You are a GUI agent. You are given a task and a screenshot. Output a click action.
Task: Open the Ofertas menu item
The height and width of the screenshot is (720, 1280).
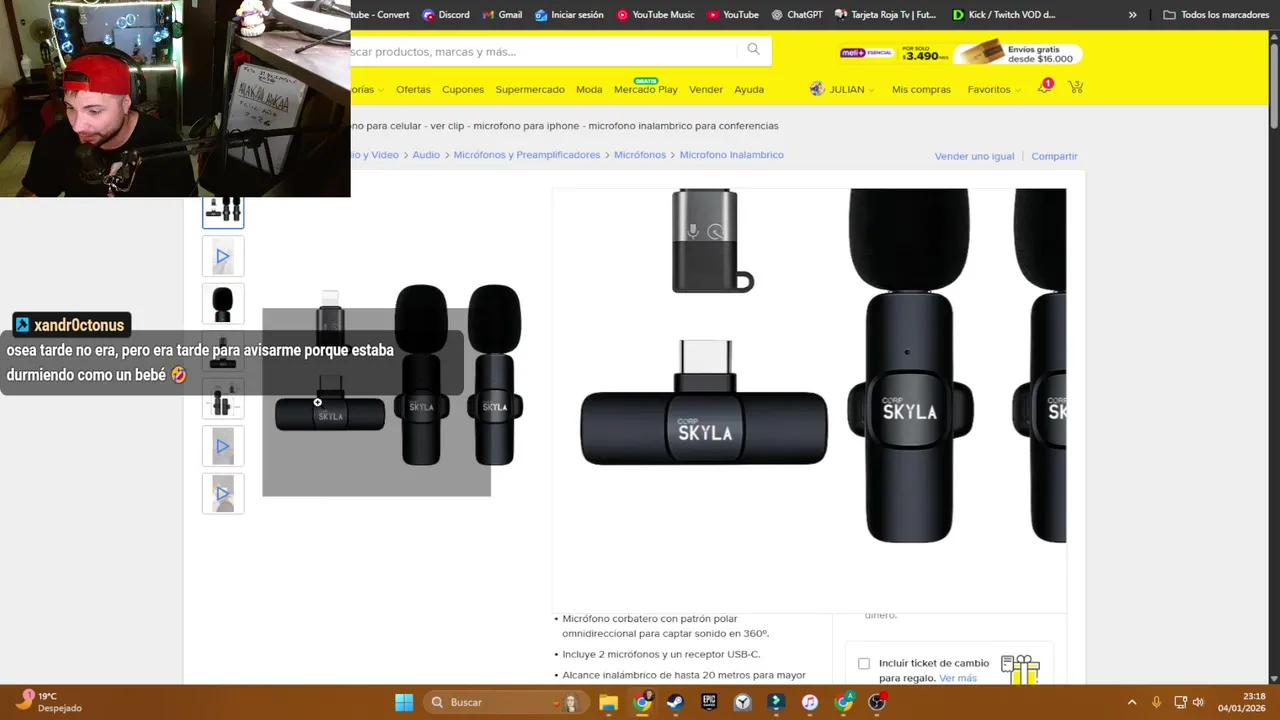(x=413, y=89)
